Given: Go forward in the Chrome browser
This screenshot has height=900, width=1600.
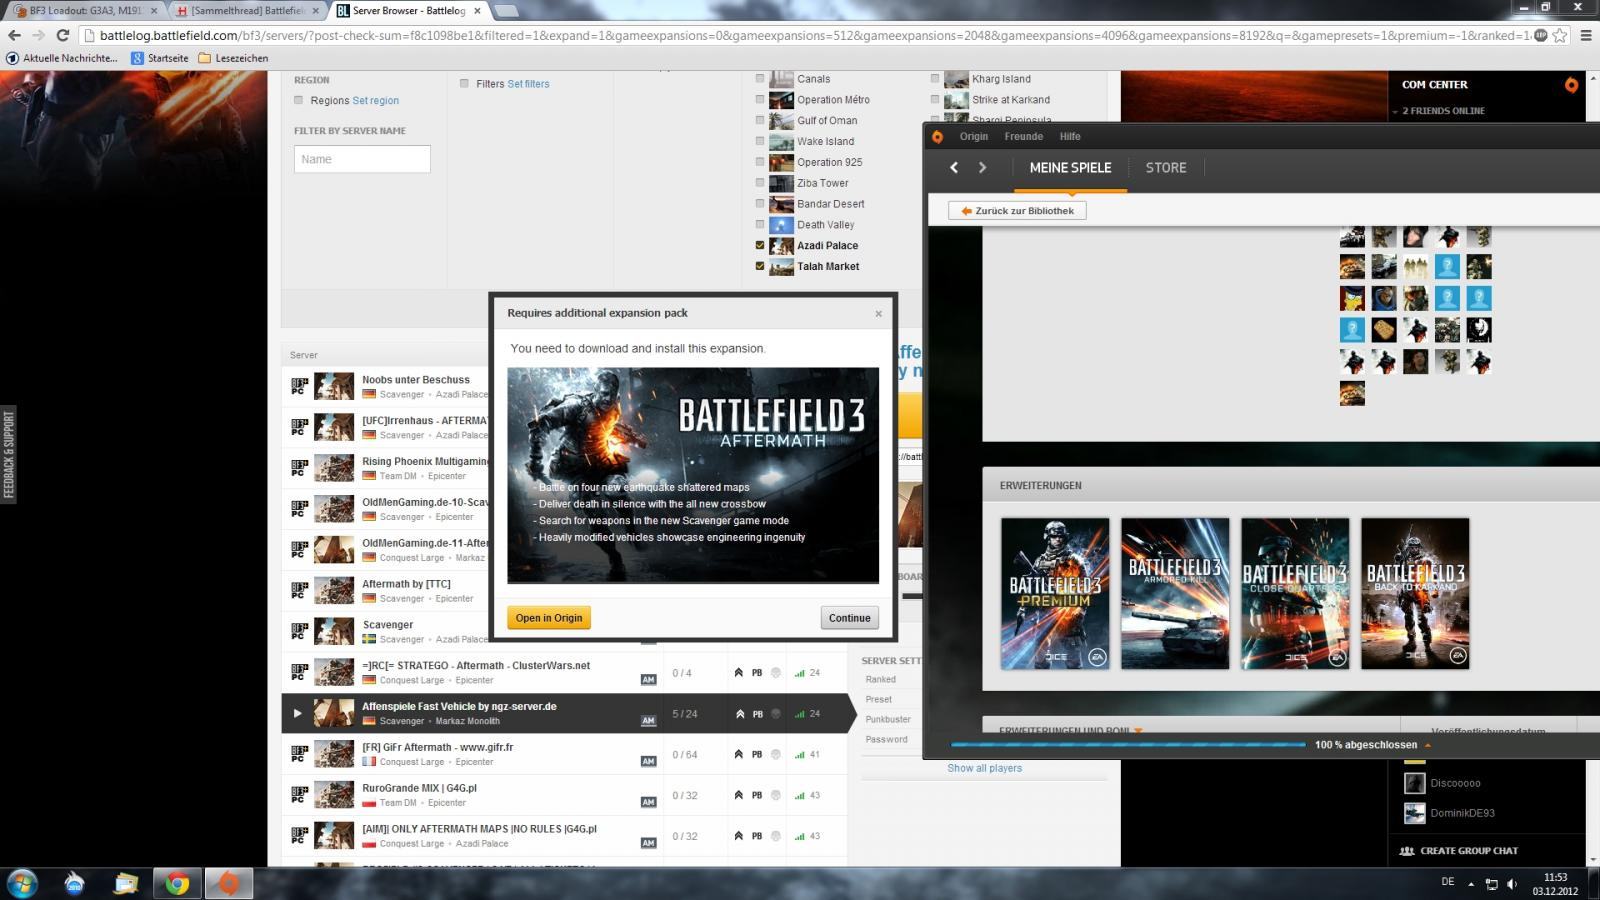Looking at the screenshot, I should [38, 35].
